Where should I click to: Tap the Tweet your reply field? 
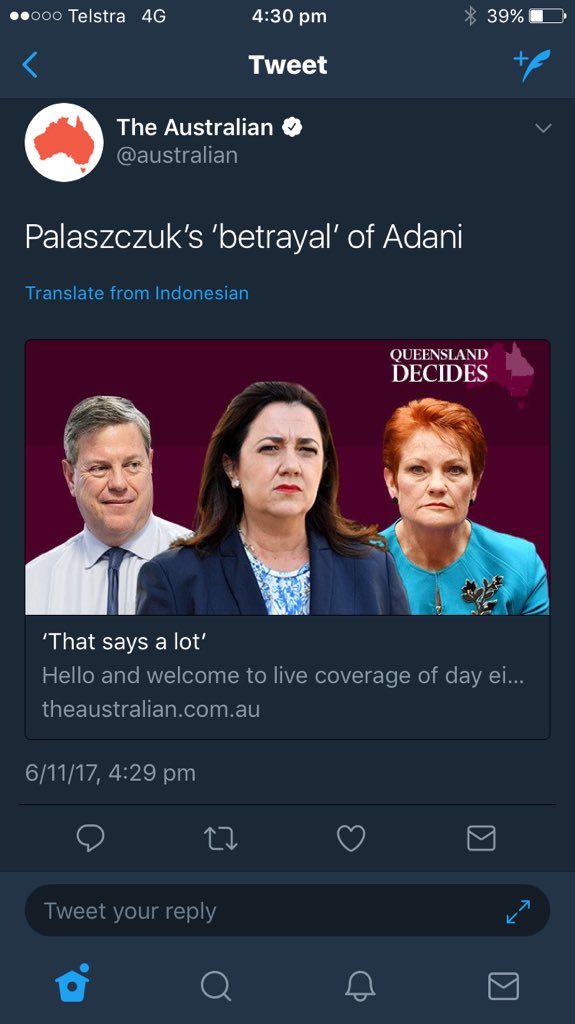pos(288,911)
